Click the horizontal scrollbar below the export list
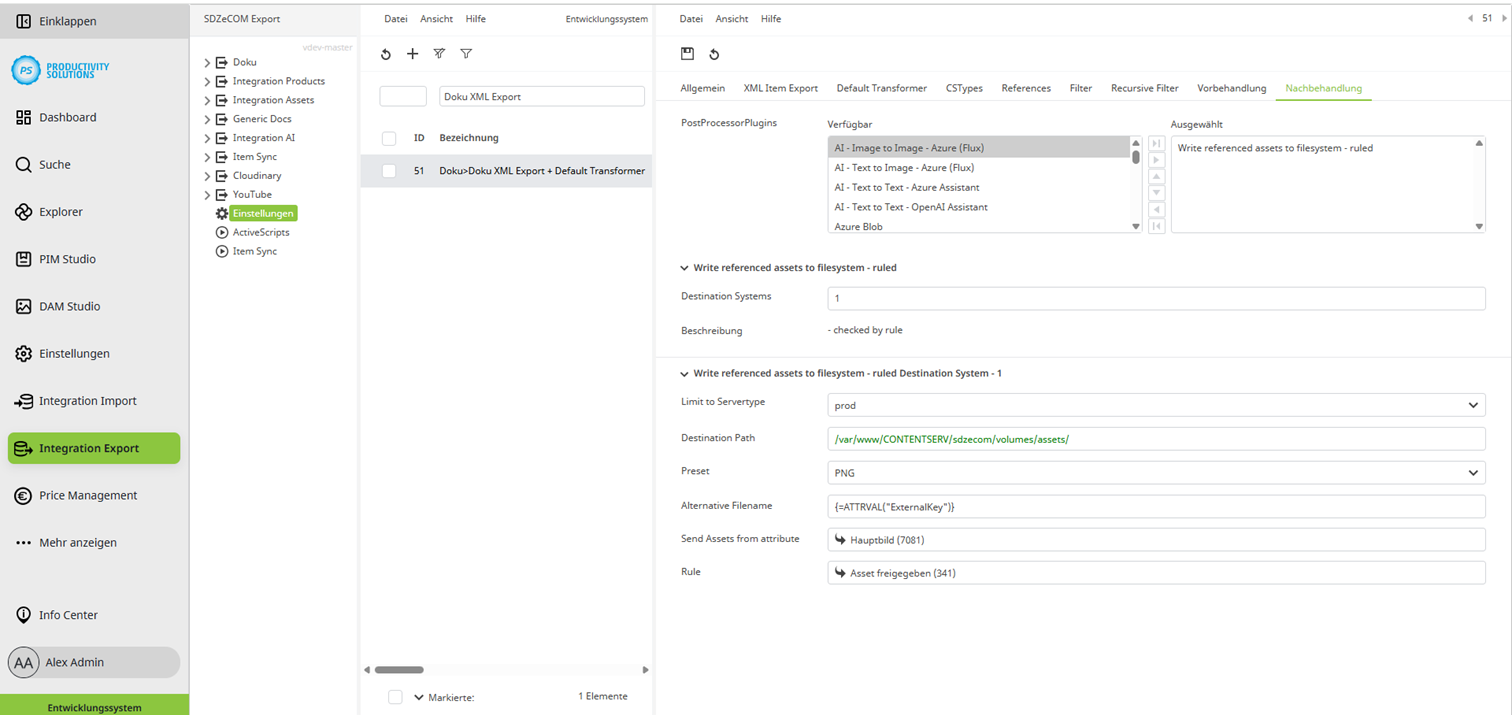1512x715 pixels. click(x=400, y=670)
